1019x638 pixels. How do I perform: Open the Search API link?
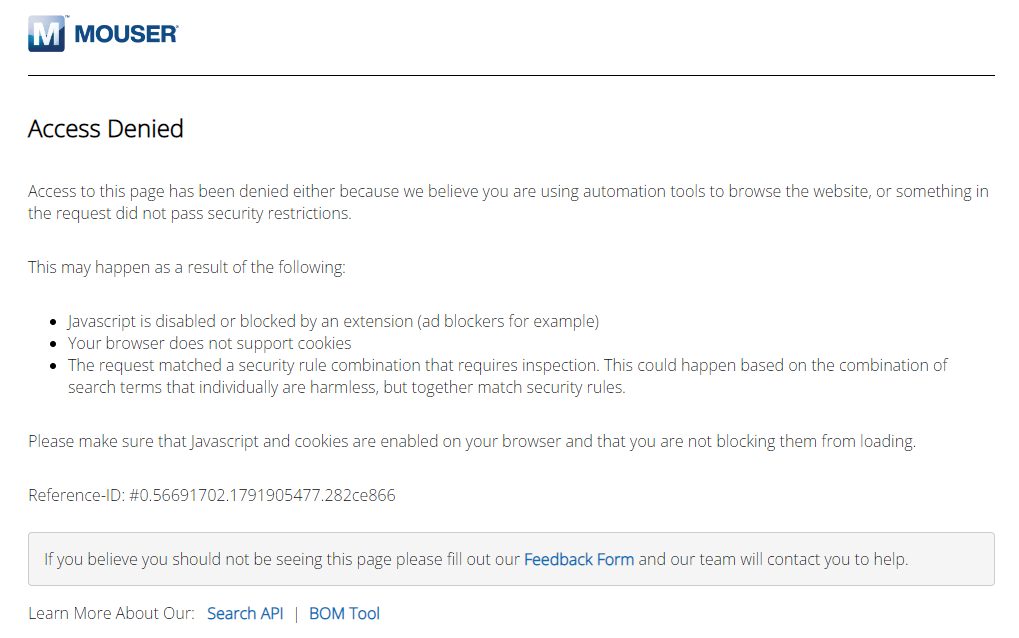245,613
